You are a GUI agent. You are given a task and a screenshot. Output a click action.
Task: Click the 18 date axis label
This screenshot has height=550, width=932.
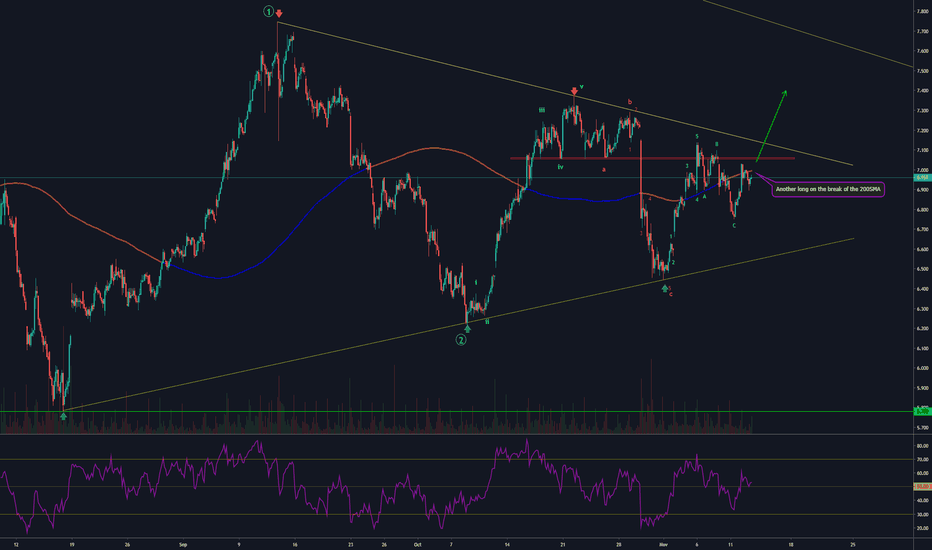click(x=791, y=544)
